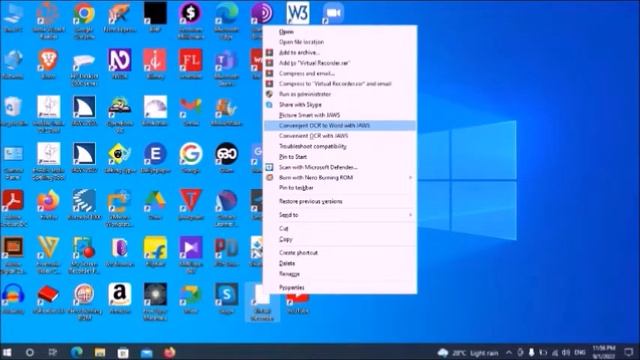This screenshot has width=640, height=360.
Task: Open the notification center icon
Action: [629, 352]
